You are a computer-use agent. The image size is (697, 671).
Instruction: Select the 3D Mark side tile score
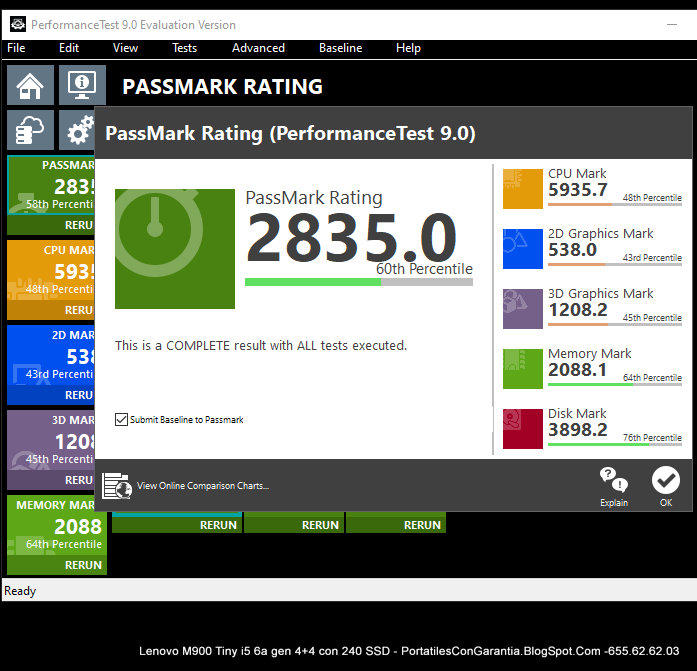[x=74, y=441]
